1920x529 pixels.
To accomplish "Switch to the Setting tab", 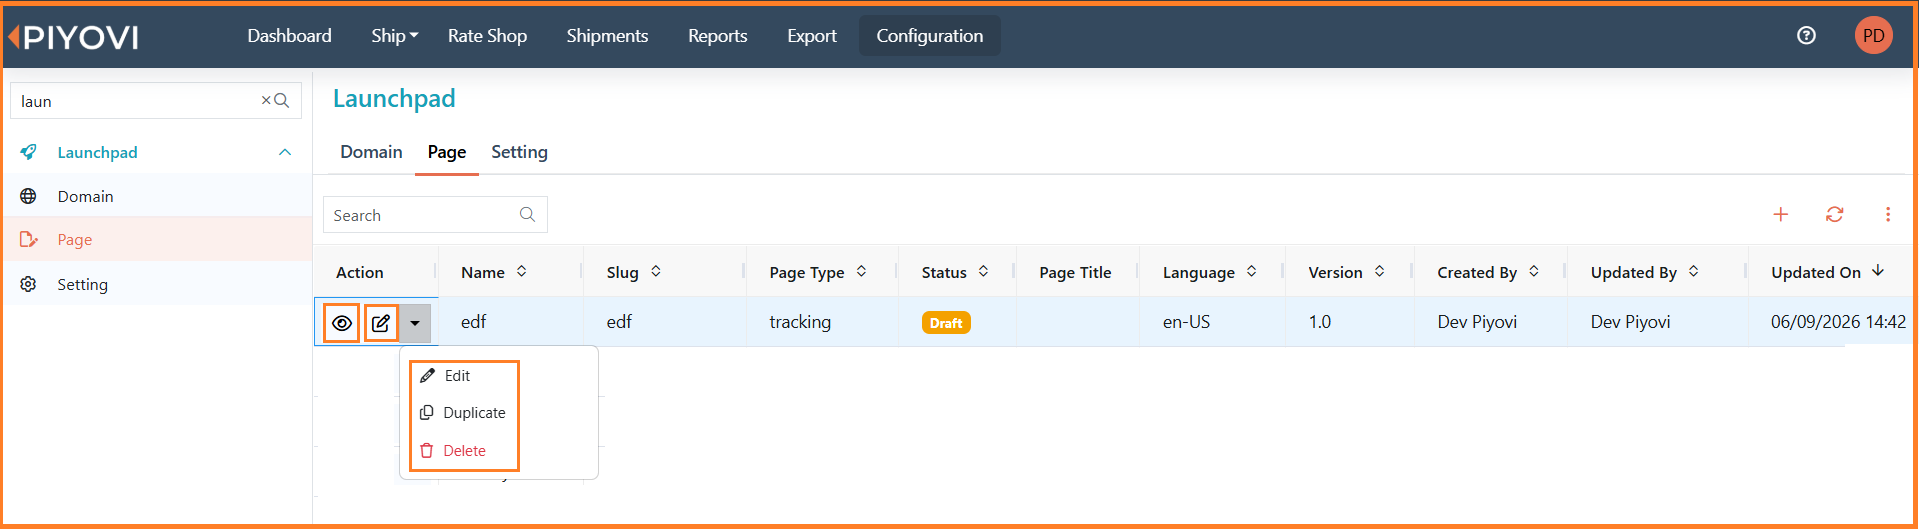I will click(x=519, y=152).
